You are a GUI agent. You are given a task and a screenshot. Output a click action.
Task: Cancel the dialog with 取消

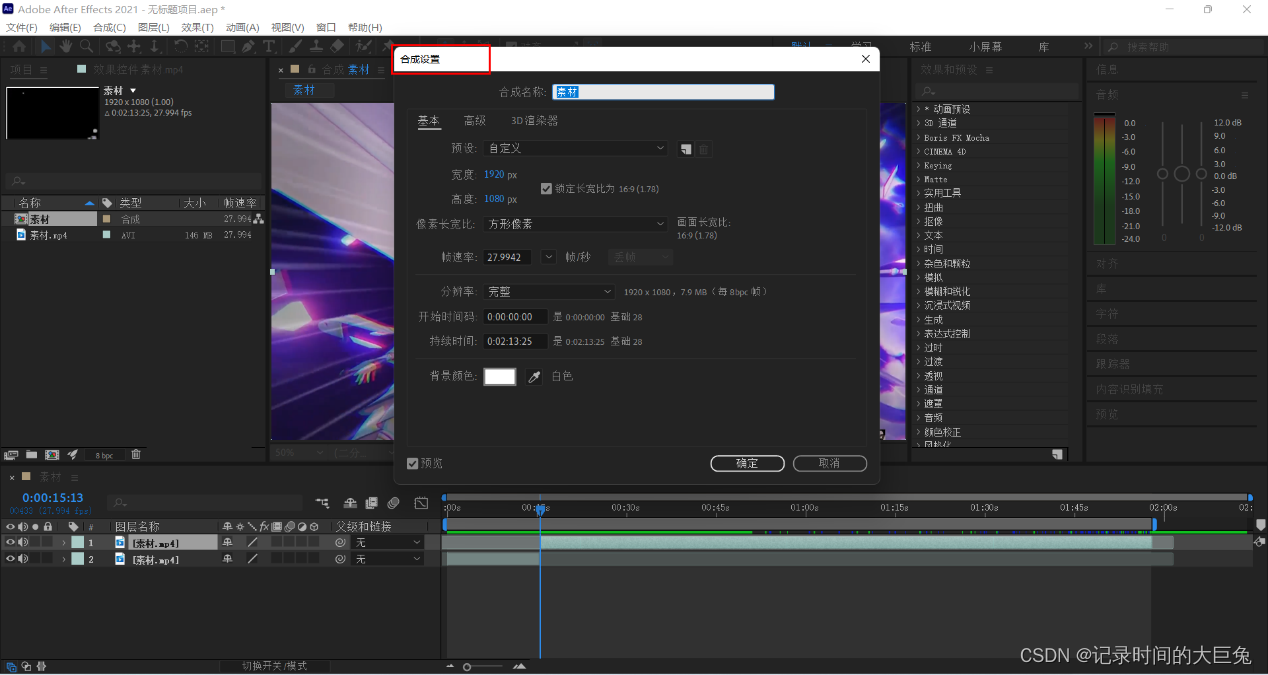(x=829, y=463)
